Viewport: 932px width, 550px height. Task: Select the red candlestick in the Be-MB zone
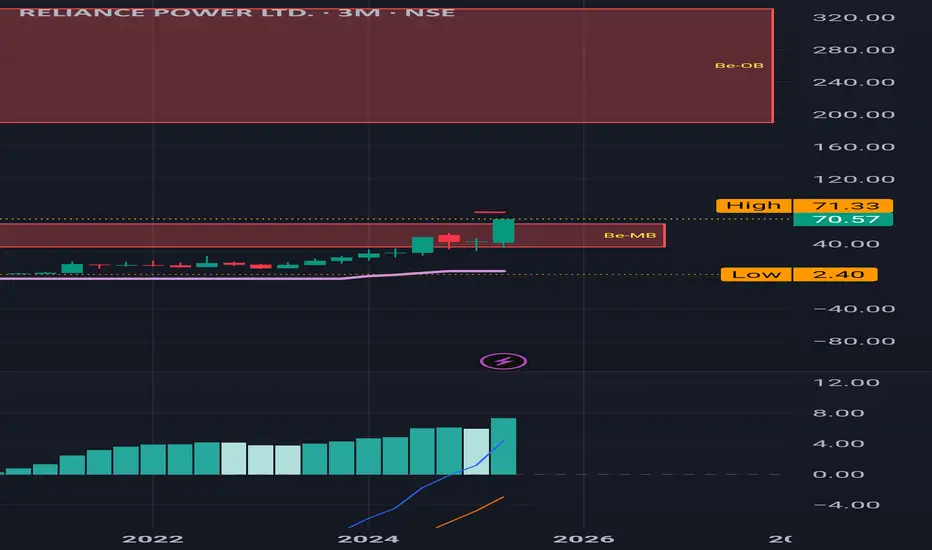click(x=449, y=238)
